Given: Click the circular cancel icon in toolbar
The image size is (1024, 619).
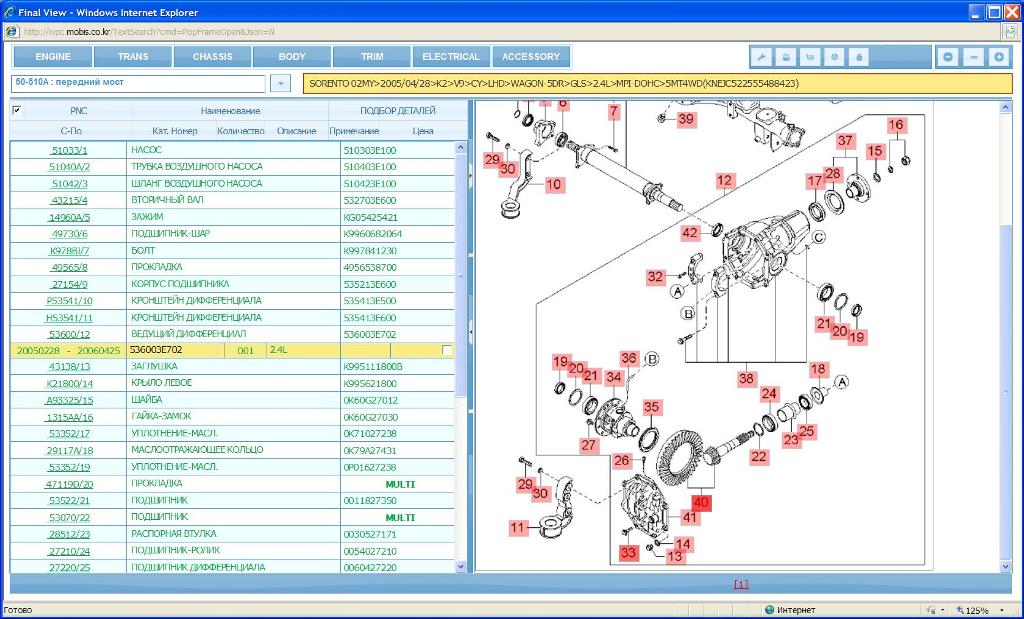Looking at the screenshot, I should point(834,57).
